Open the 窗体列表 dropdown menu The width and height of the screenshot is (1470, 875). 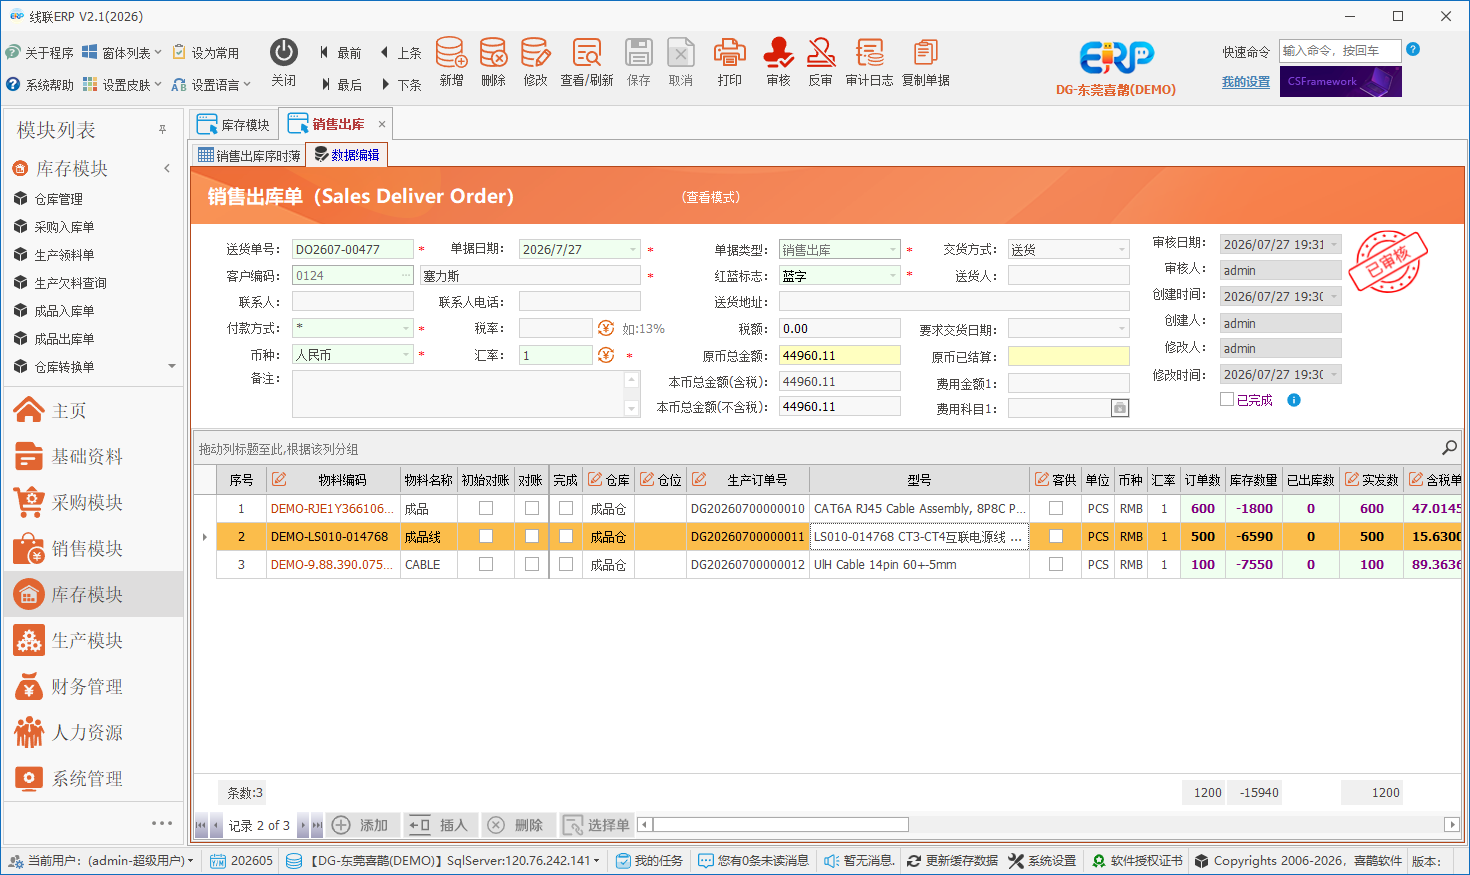(x=122, y=52)
